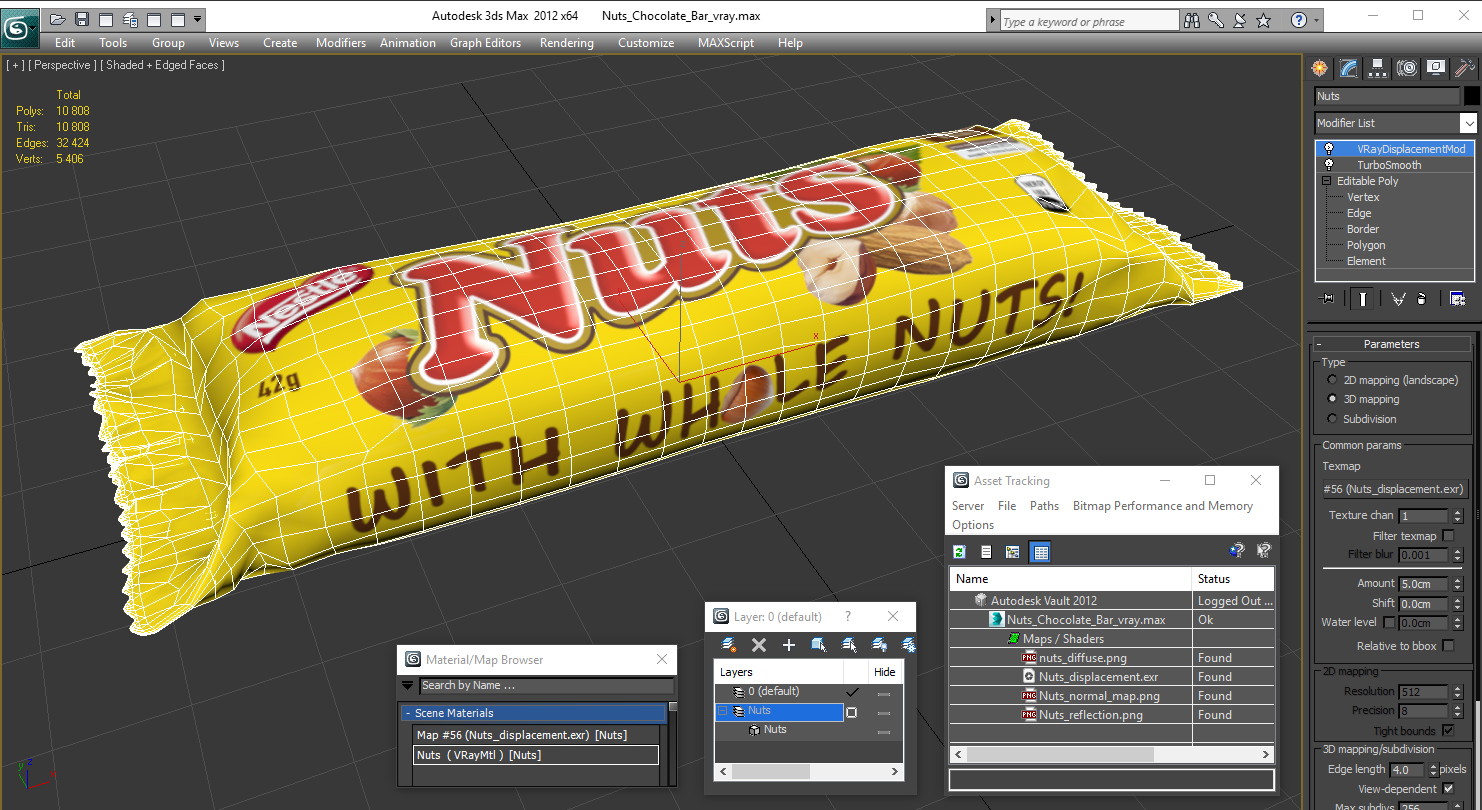The width and height of the screenshot is (1482, 810).
Task: Click the Perspective viewport label
Action: tap(63, 65)
